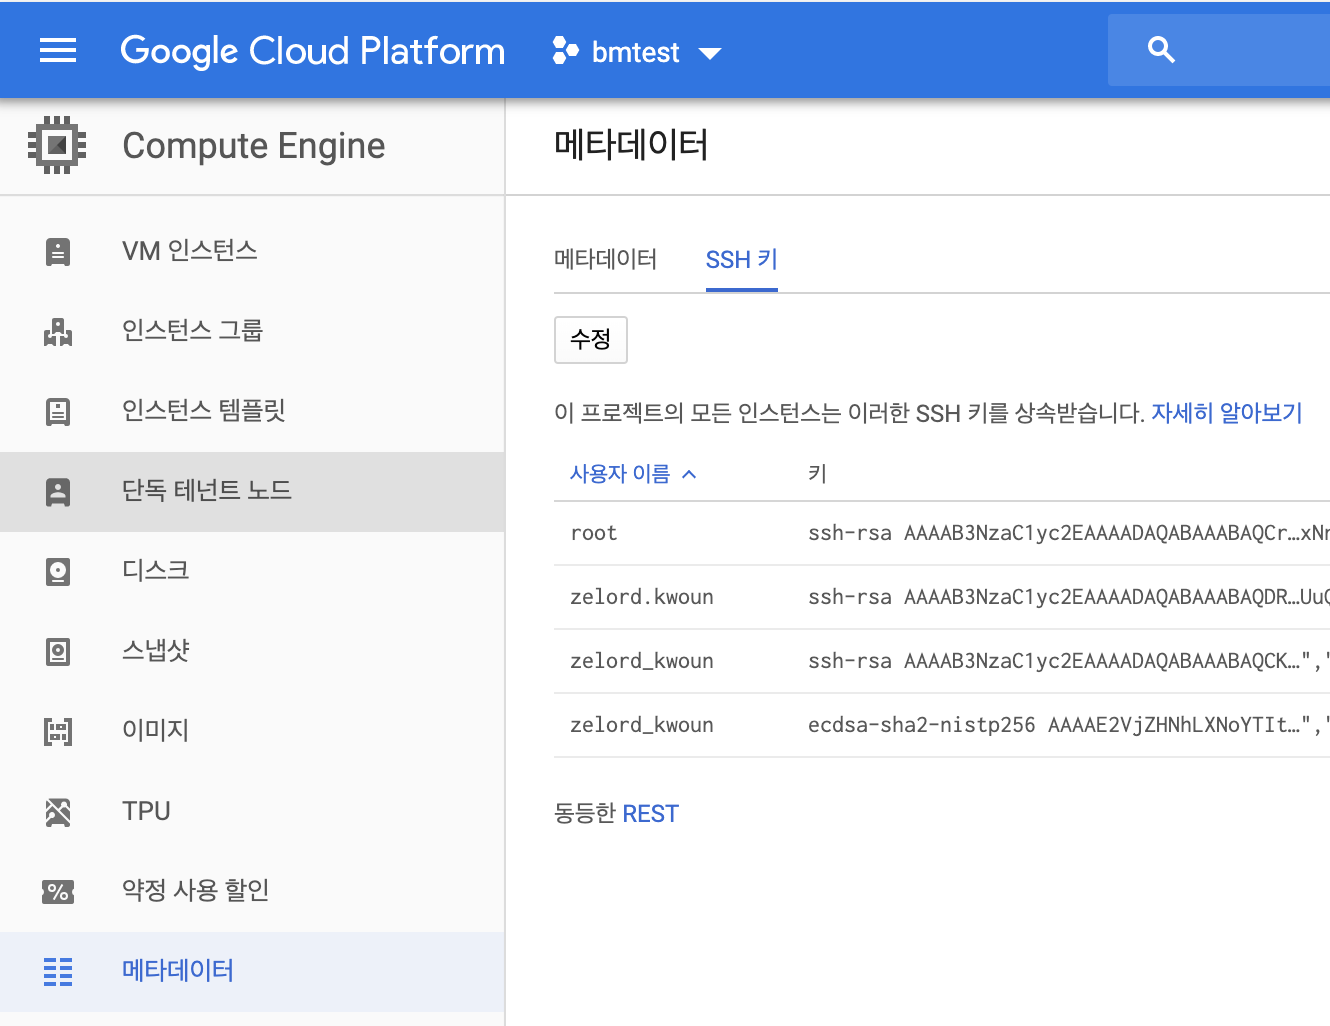Viewport: 1330px width, 1026px height.
Task: Click the 키 column header
Action: coord(817,474)
